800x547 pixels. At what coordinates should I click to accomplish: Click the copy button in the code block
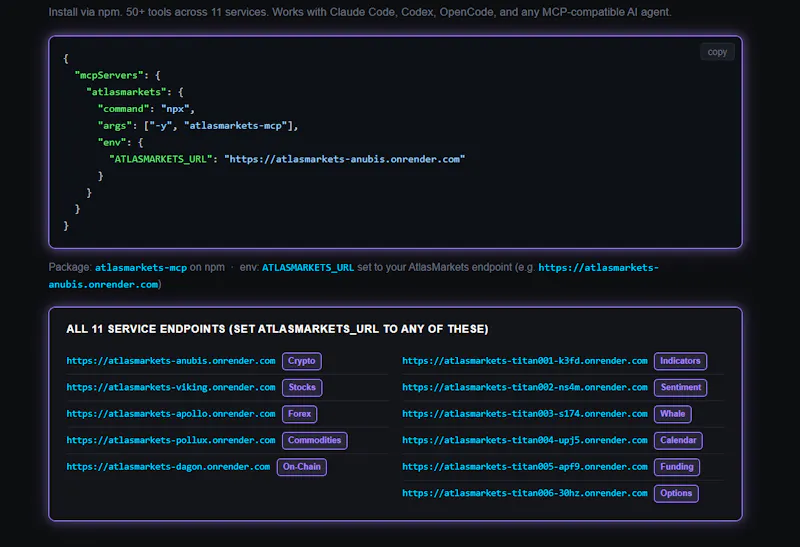click(x=717, y=52)
